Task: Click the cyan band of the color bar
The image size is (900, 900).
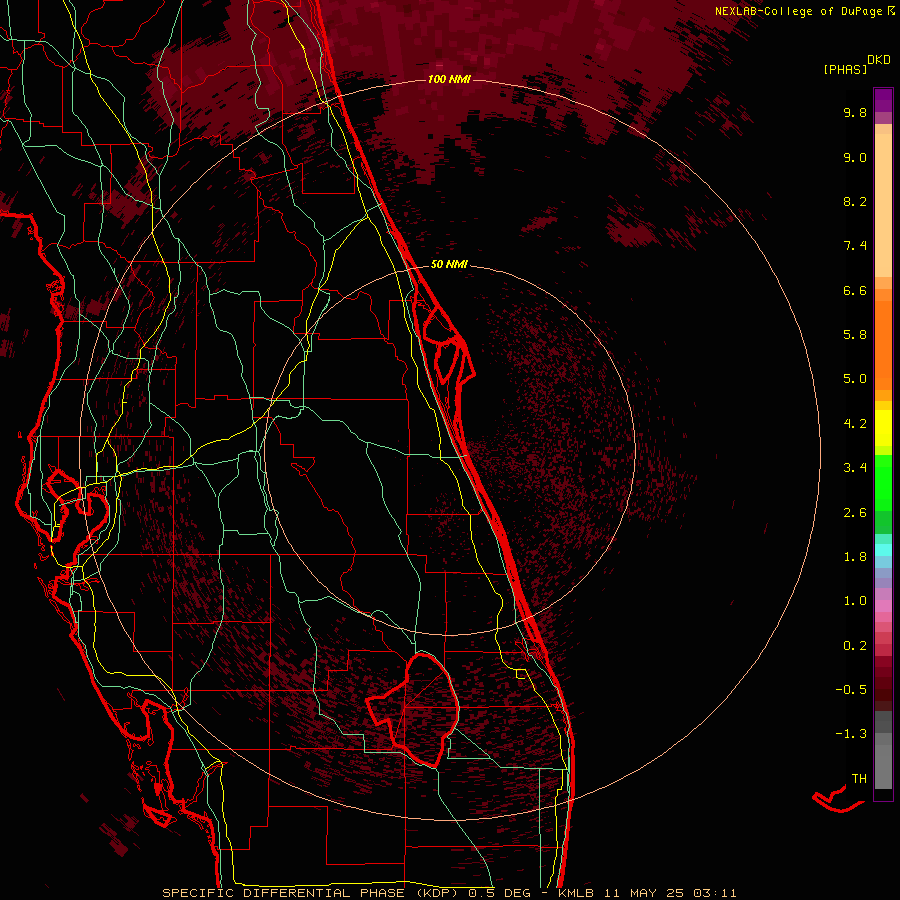Action: click(883, 550)
